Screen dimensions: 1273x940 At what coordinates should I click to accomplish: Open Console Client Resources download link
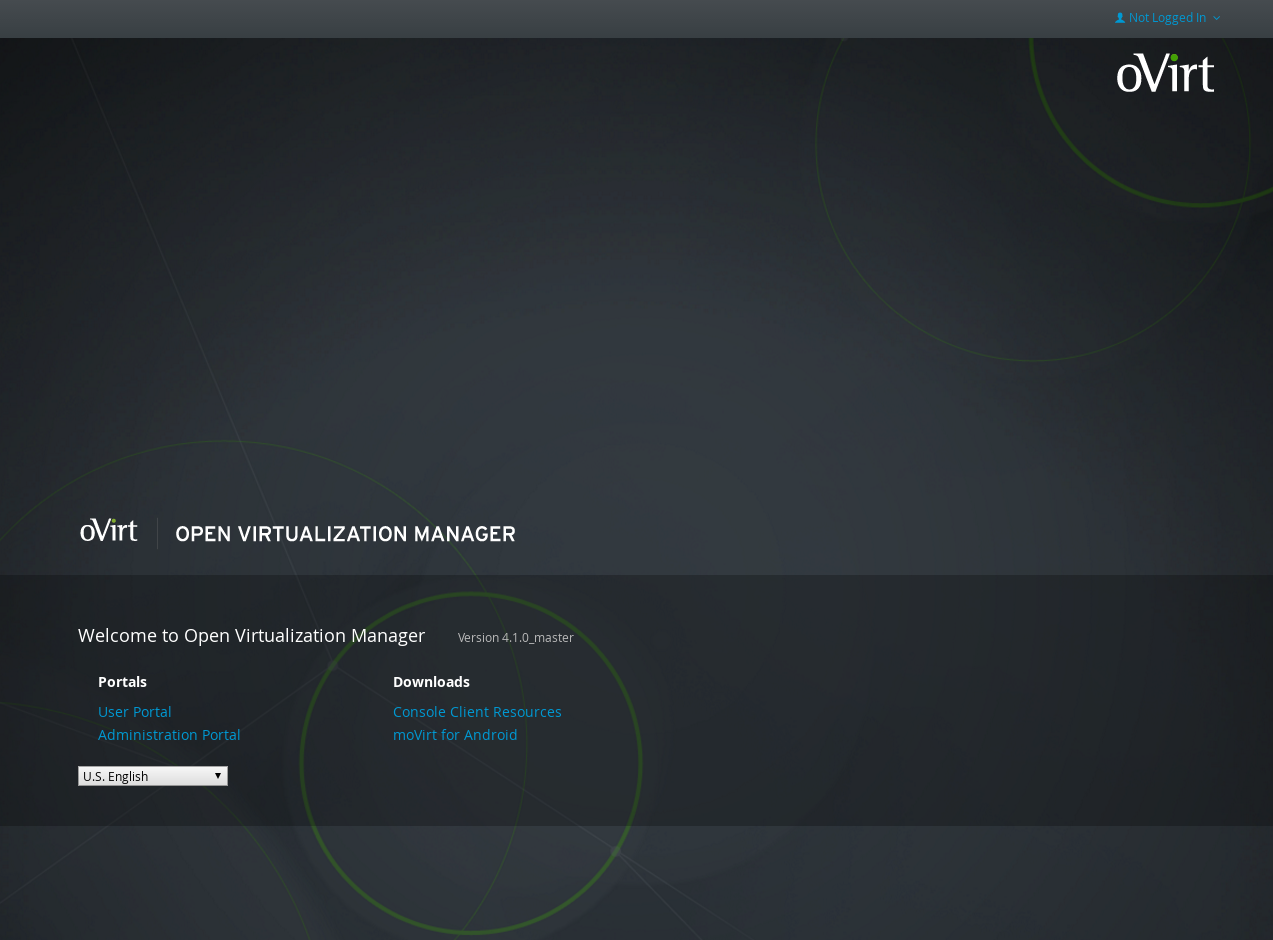[477, 712]
